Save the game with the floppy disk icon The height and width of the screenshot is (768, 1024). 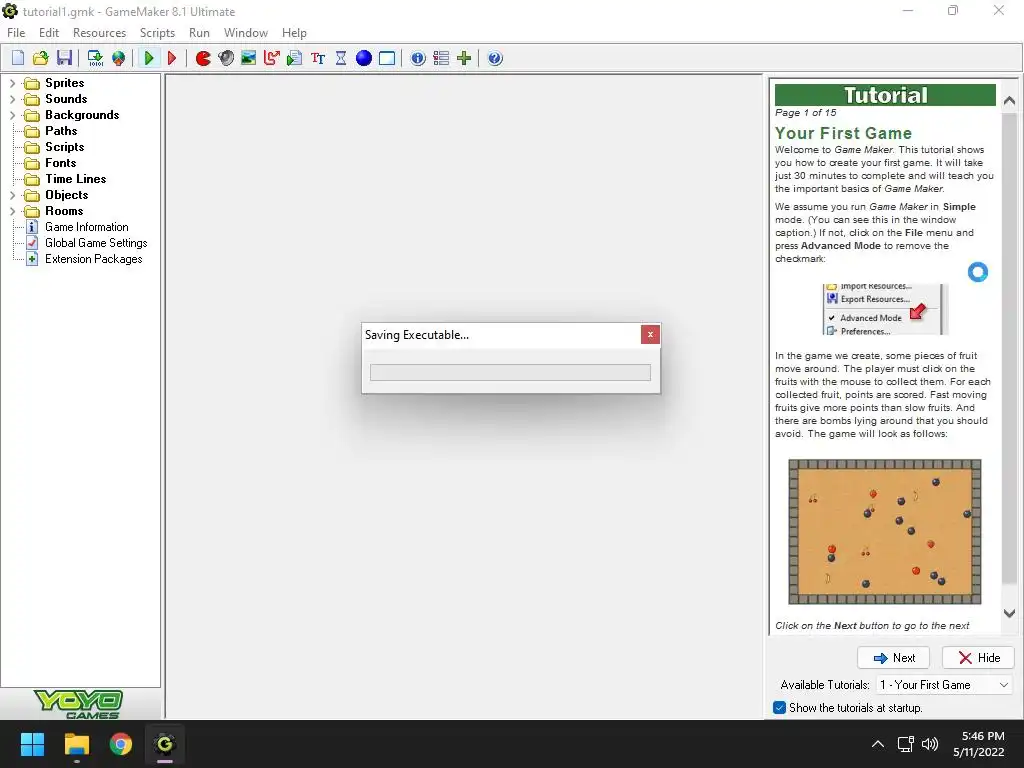tap(64, 58)
